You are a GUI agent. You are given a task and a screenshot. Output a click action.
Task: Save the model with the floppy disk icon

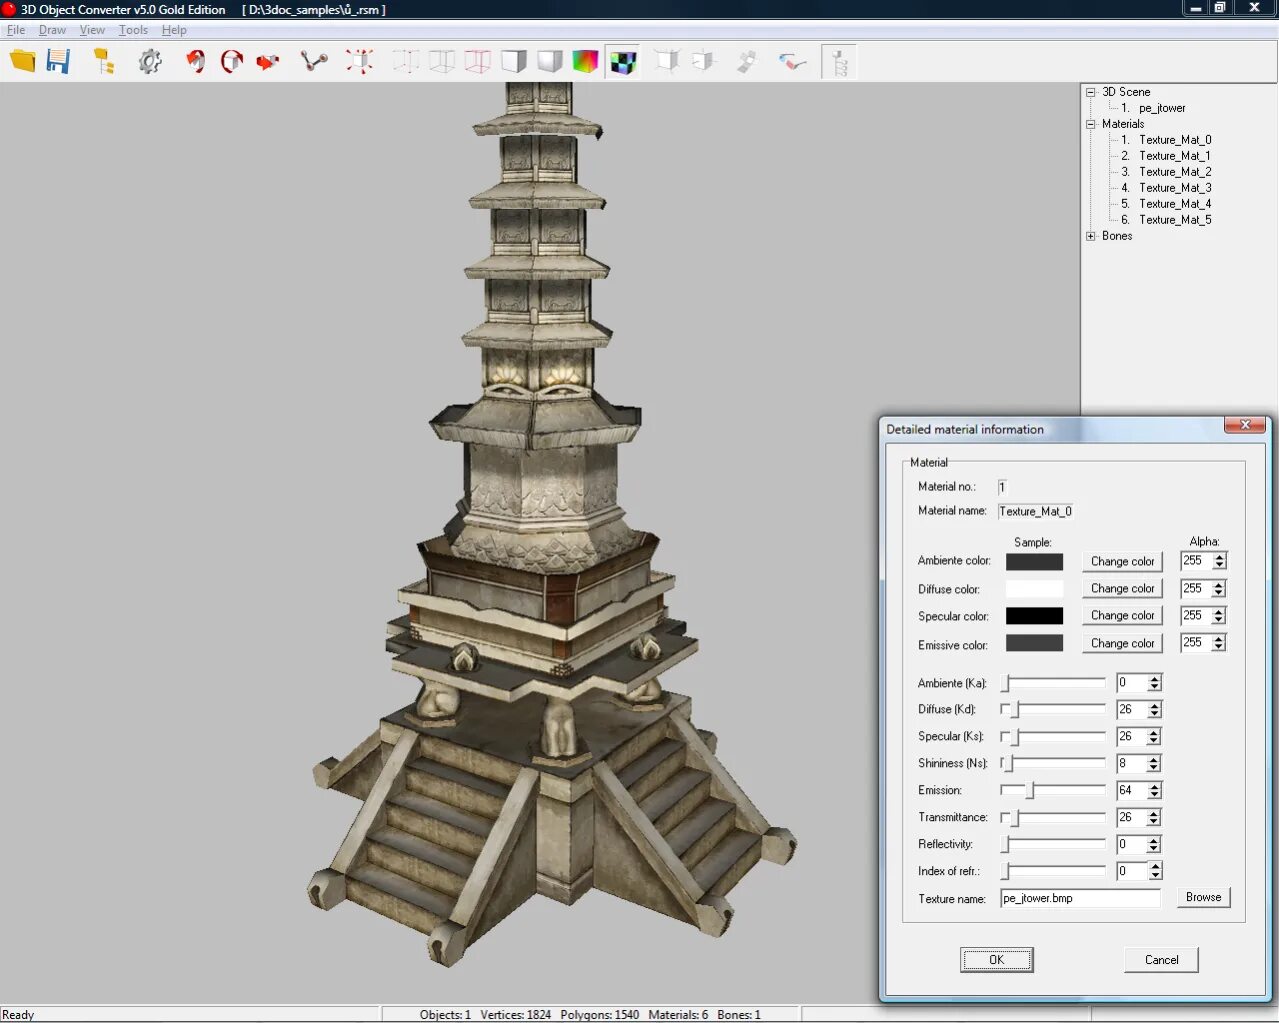(x=59, y=61)
